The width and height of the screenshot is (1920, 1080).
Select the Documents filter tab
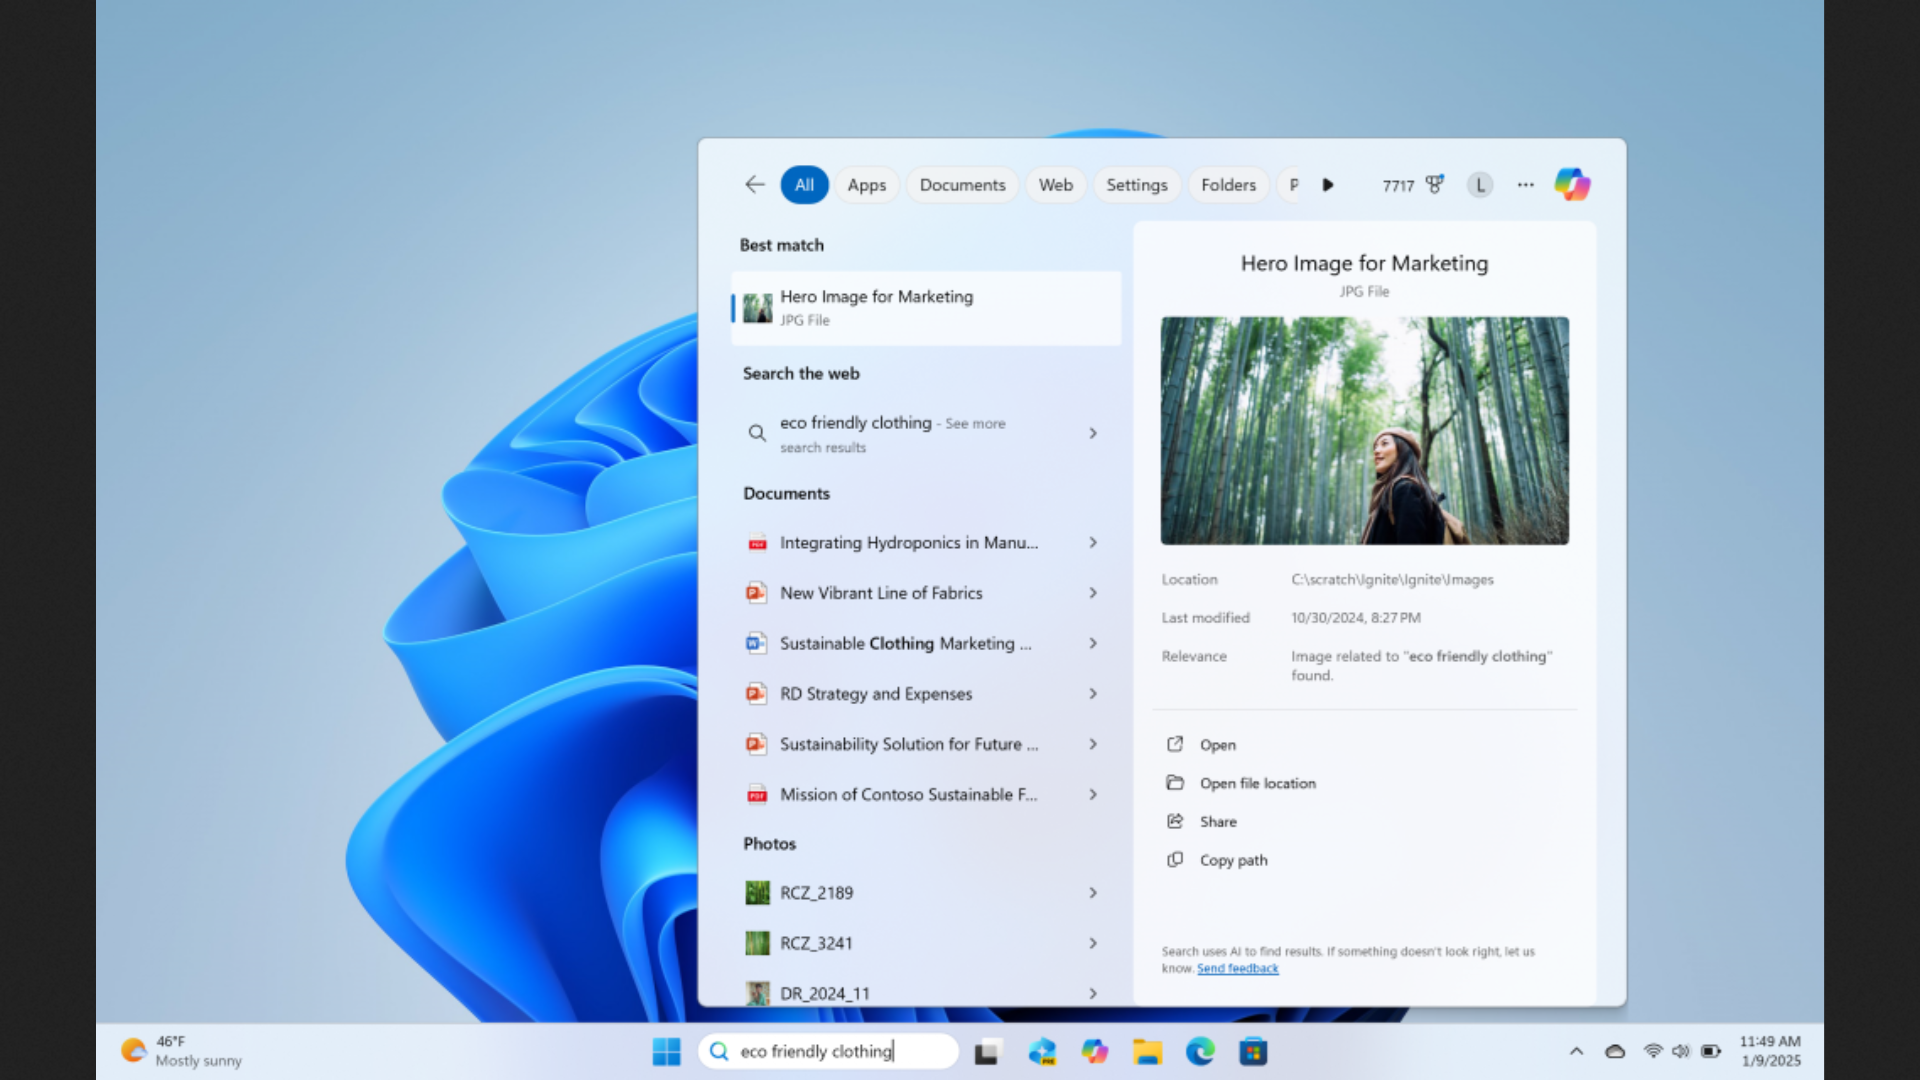(x=960, y=183)
